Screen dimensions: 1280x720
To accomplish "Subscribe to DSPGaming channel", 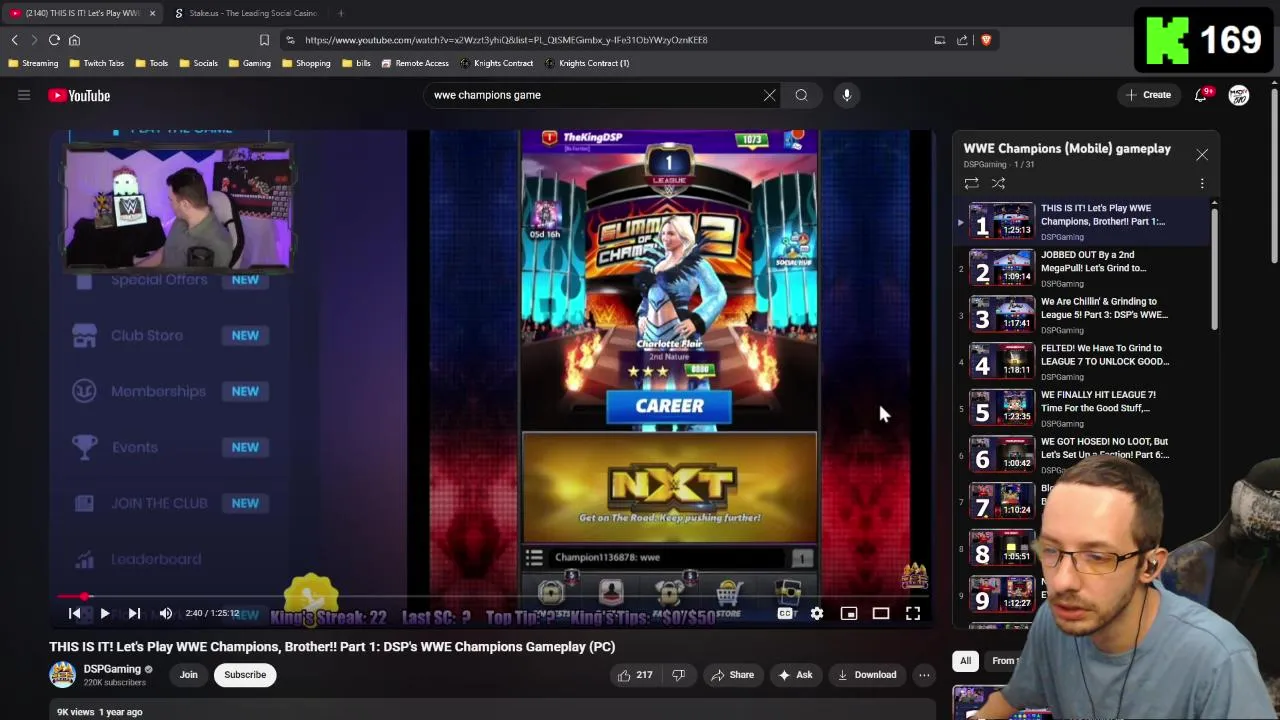I will [245, 675].
